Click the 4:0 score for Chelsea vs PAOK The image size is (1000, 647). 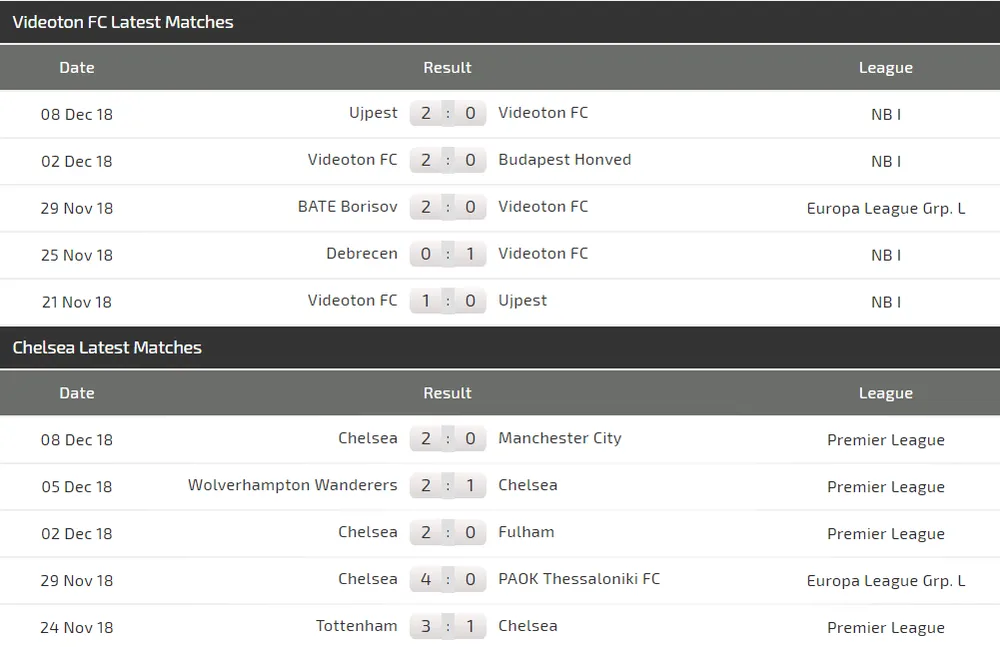coord(447,580)
